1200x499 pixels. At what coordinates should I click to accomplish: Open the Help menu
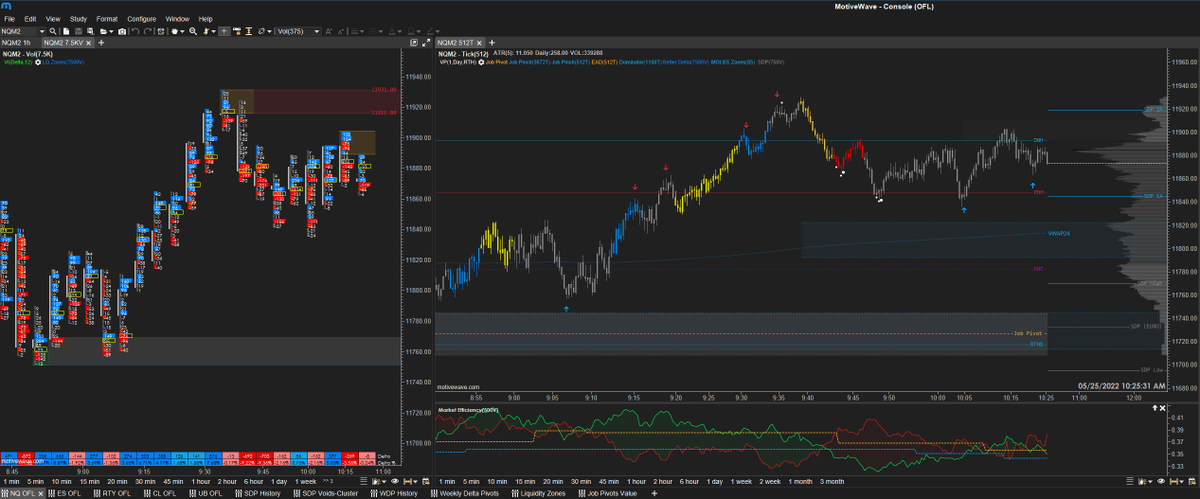[205, 18]
